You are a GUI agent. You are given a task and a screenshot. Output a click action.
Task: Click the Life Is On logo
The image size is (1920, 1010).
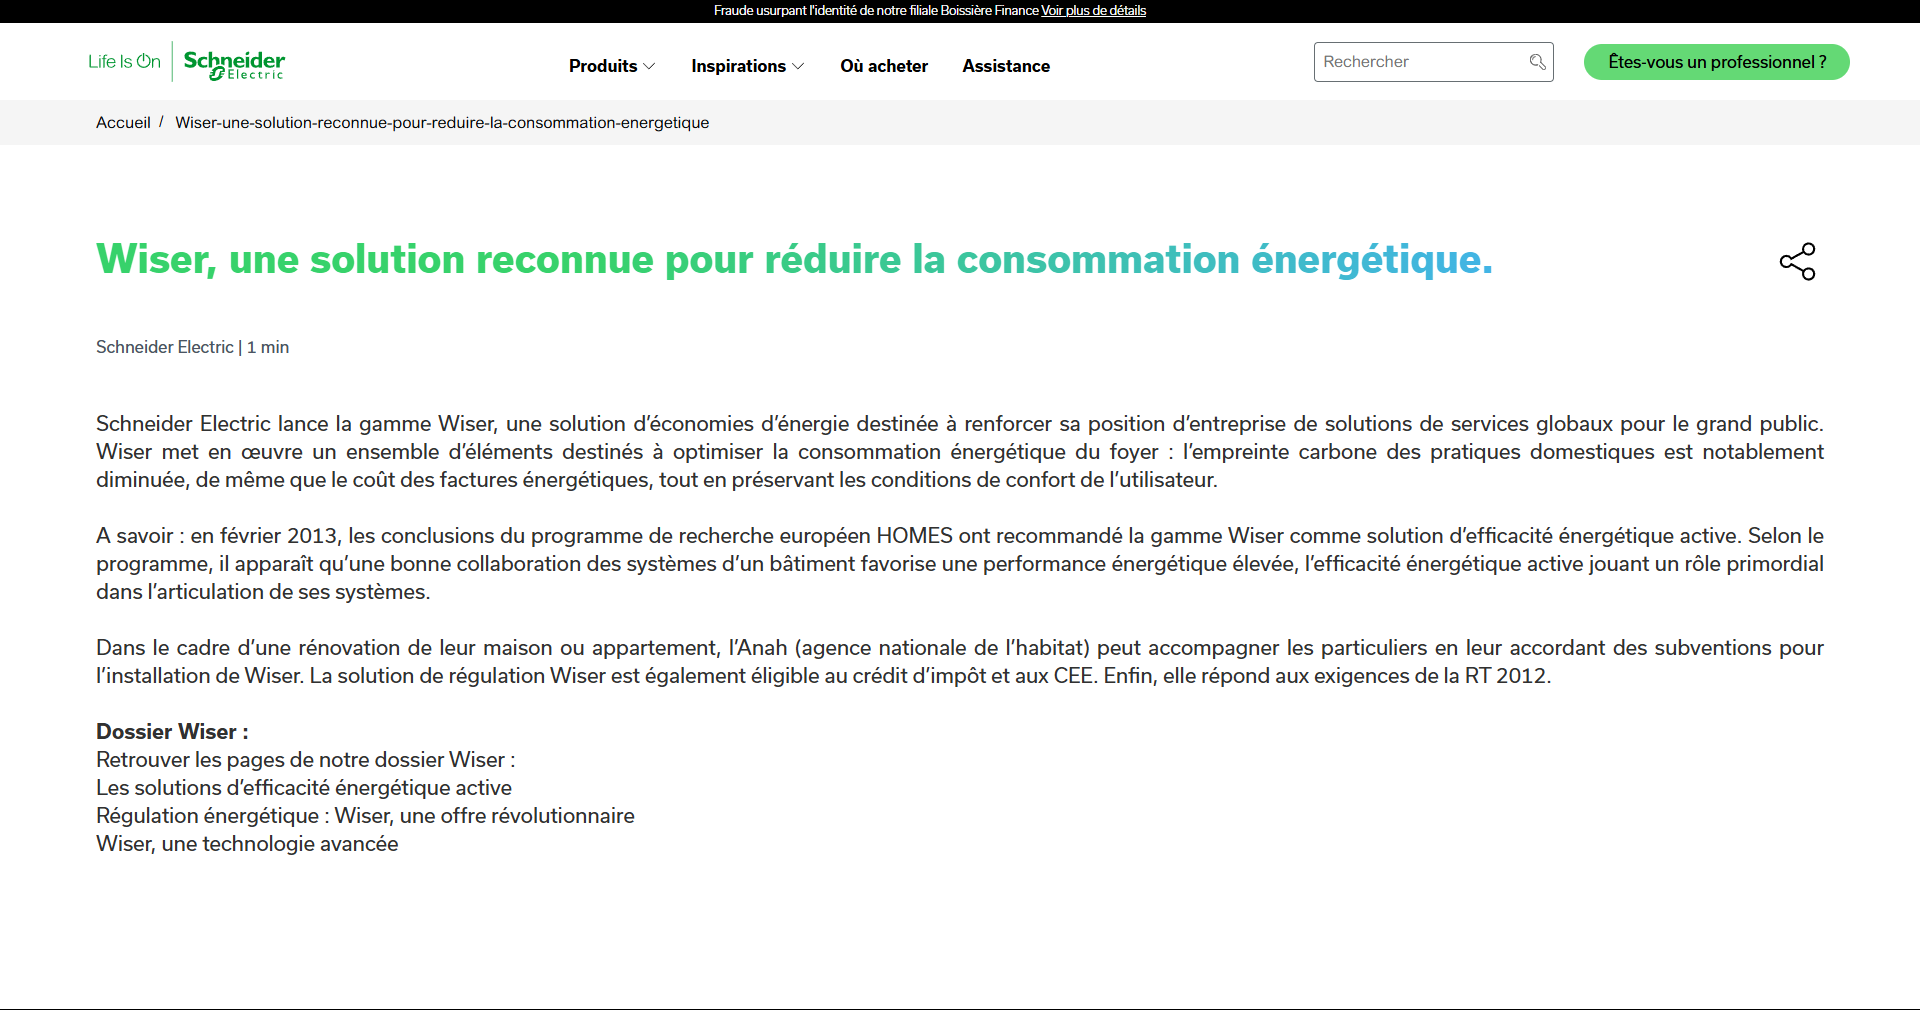tap(124, 62)
